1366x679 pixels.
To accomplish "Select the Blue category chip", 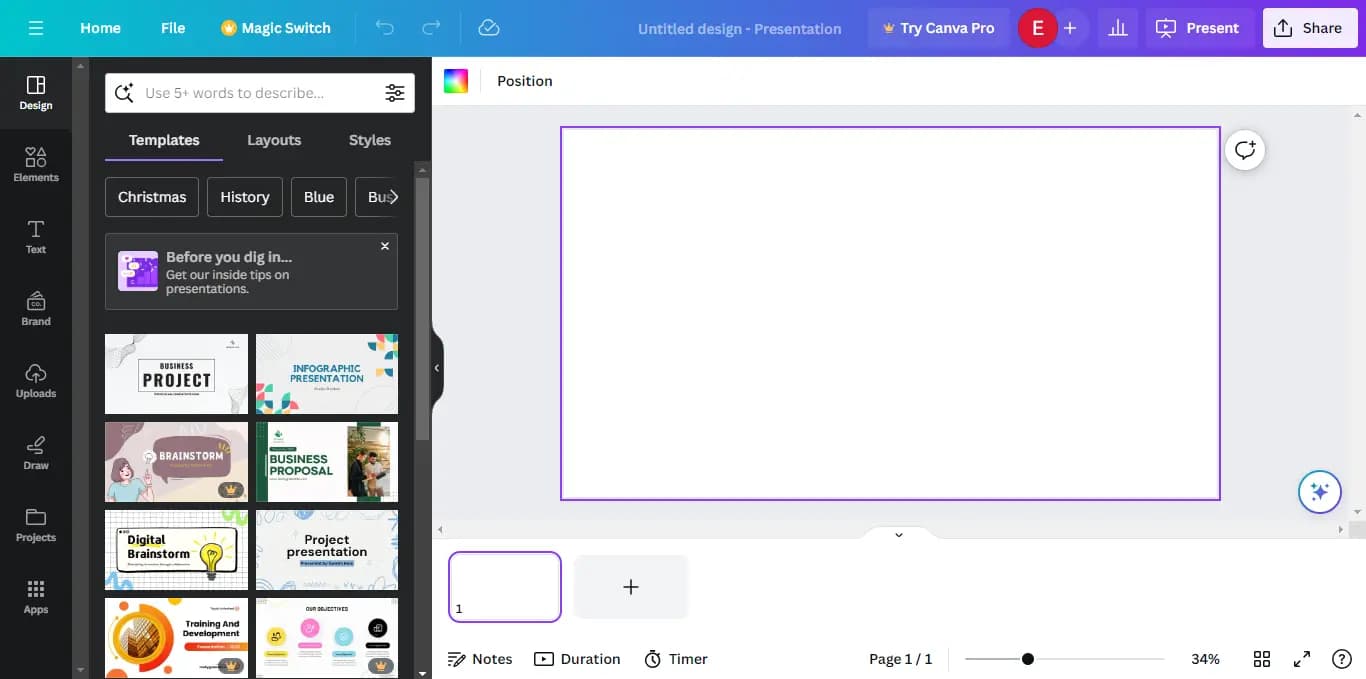I will click(x=319, y=197).
